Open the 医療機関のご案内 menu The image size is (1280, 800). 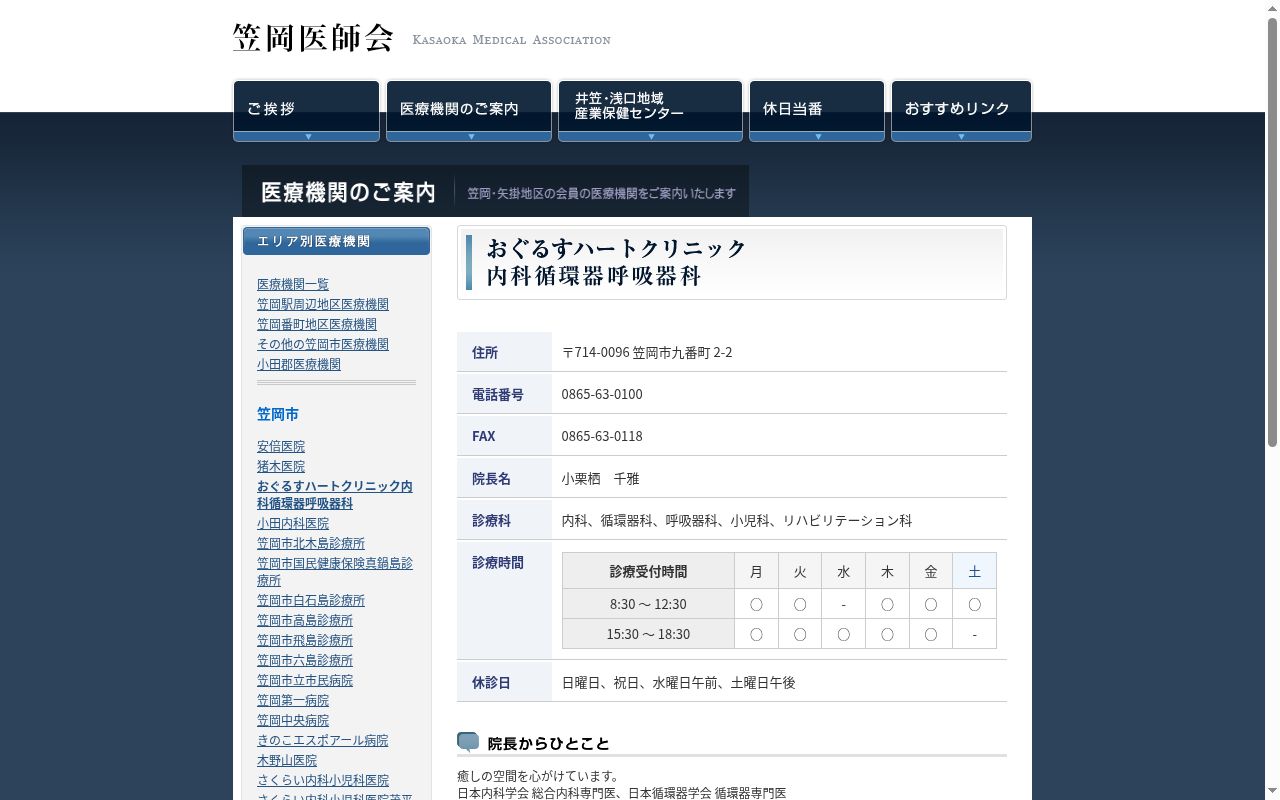pos(469,111)
